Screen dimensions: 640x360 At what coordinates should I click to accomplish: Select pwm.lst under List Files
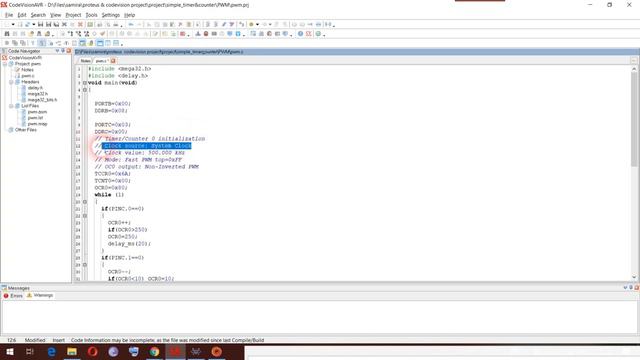pyautogui.click(x=35, y=118)
